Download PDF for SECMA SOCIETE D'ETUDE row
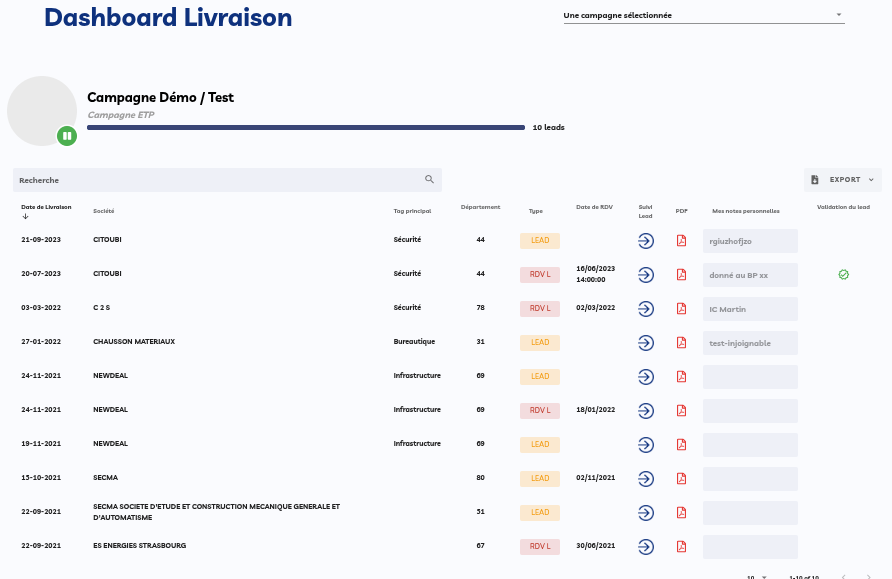The width and height of the screenshot is (892, 579). click(681, 512)
